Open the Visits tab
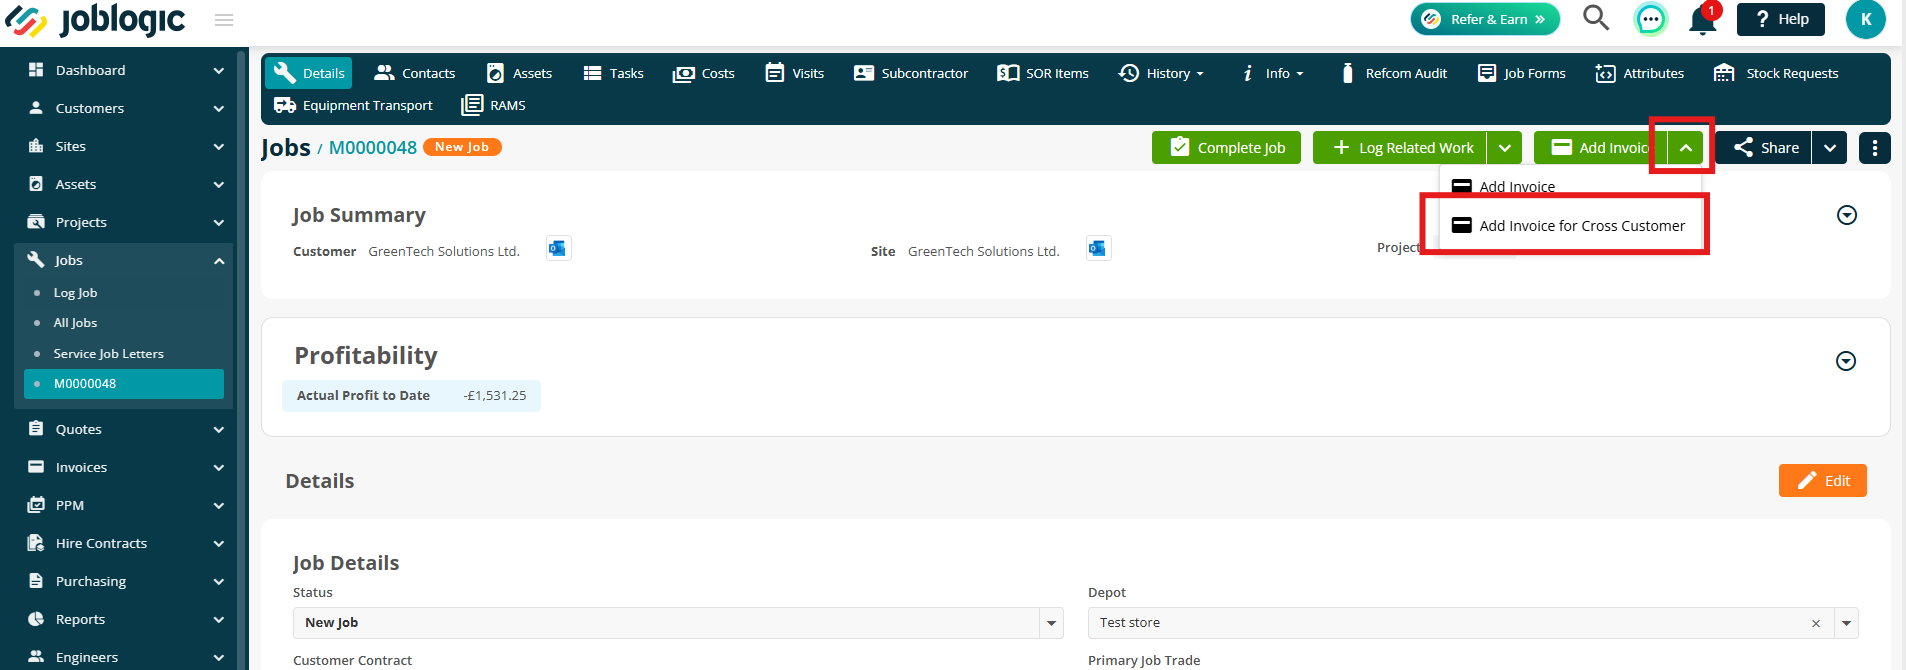The width and height of the screenshot is (1906, 670). [x=795, y=73]
